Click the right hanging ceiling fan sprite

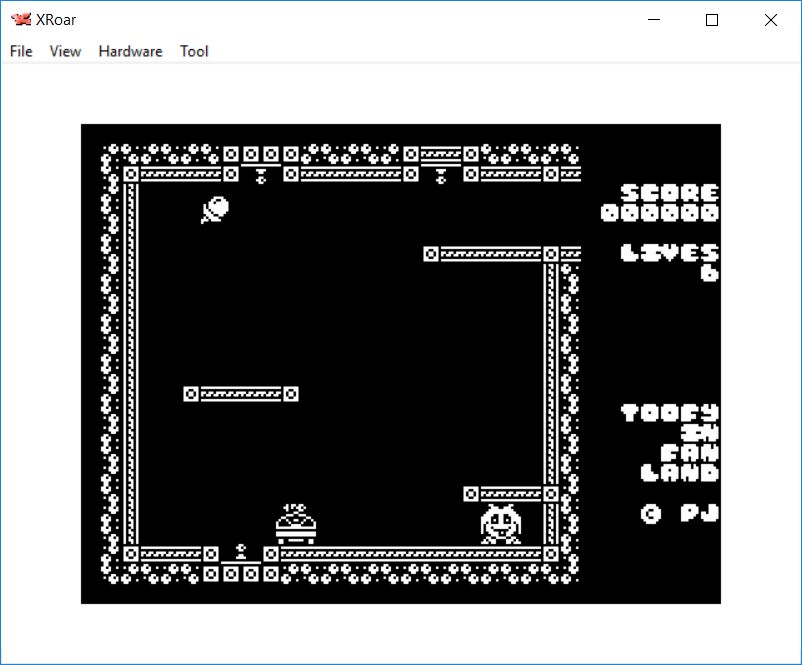click(440, 176)
